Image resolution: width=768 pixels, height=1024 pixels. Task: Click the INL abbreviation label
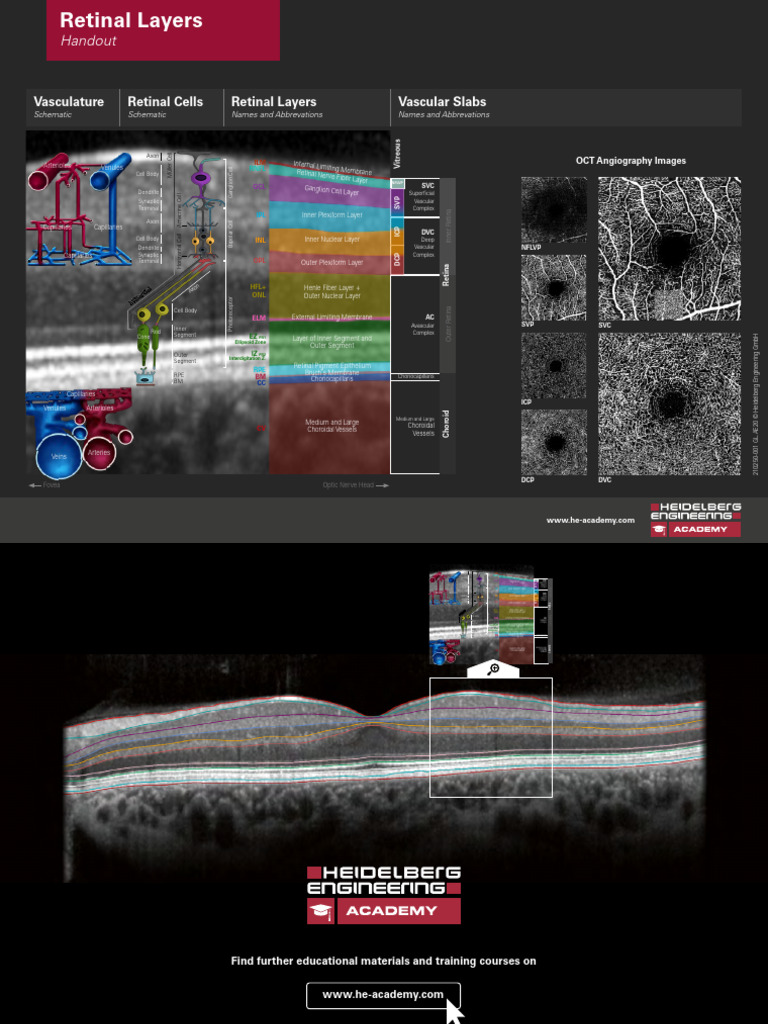point(261,240)
